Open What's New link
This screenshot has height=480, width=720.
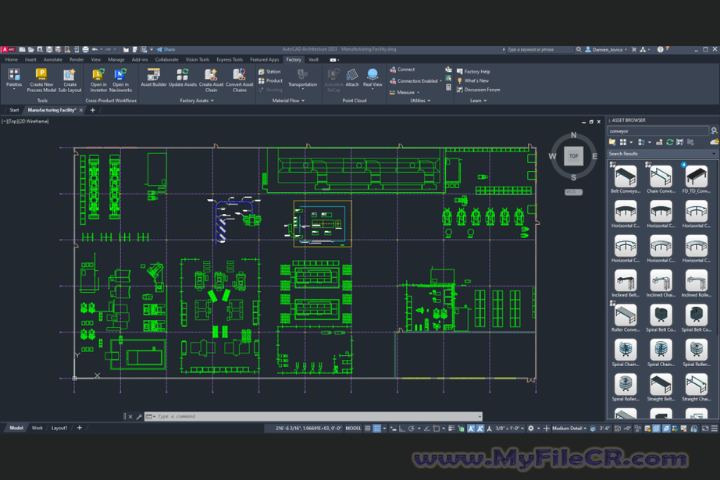click(472, 81)
